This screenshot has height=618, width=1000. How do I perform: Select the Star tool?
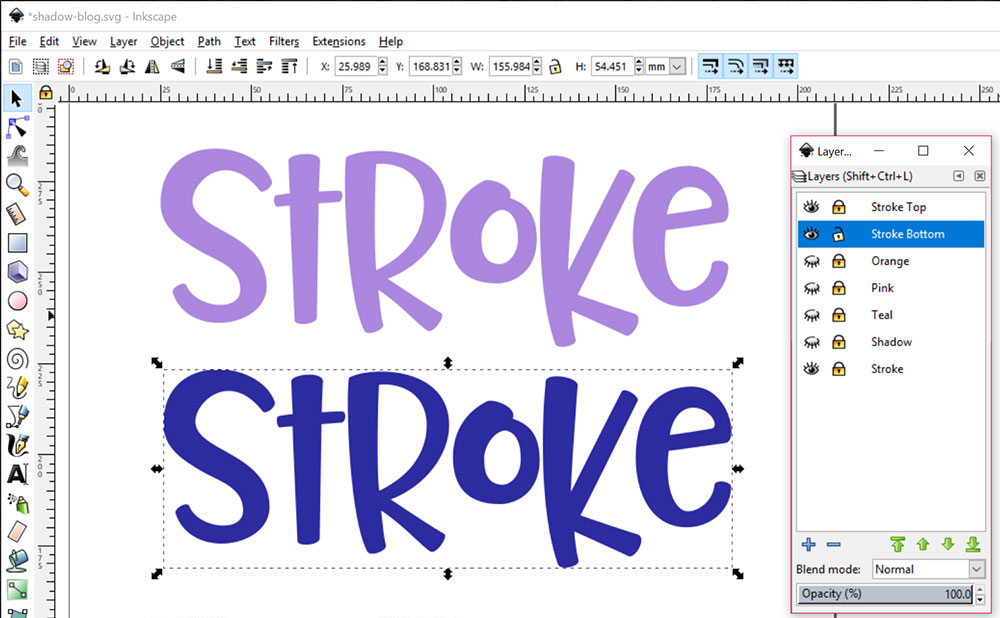(x=15, y=329)
